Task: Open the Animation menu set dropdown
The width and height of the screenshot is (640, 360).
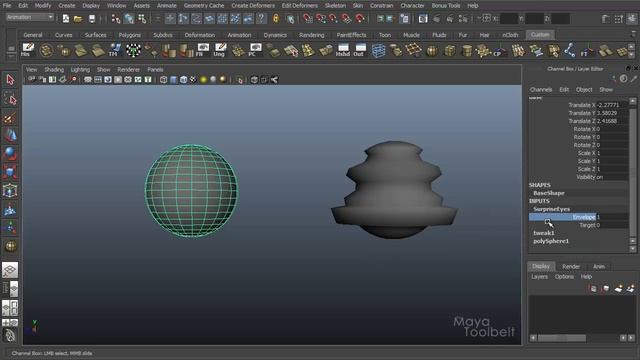Action: (x=30, y=17)
